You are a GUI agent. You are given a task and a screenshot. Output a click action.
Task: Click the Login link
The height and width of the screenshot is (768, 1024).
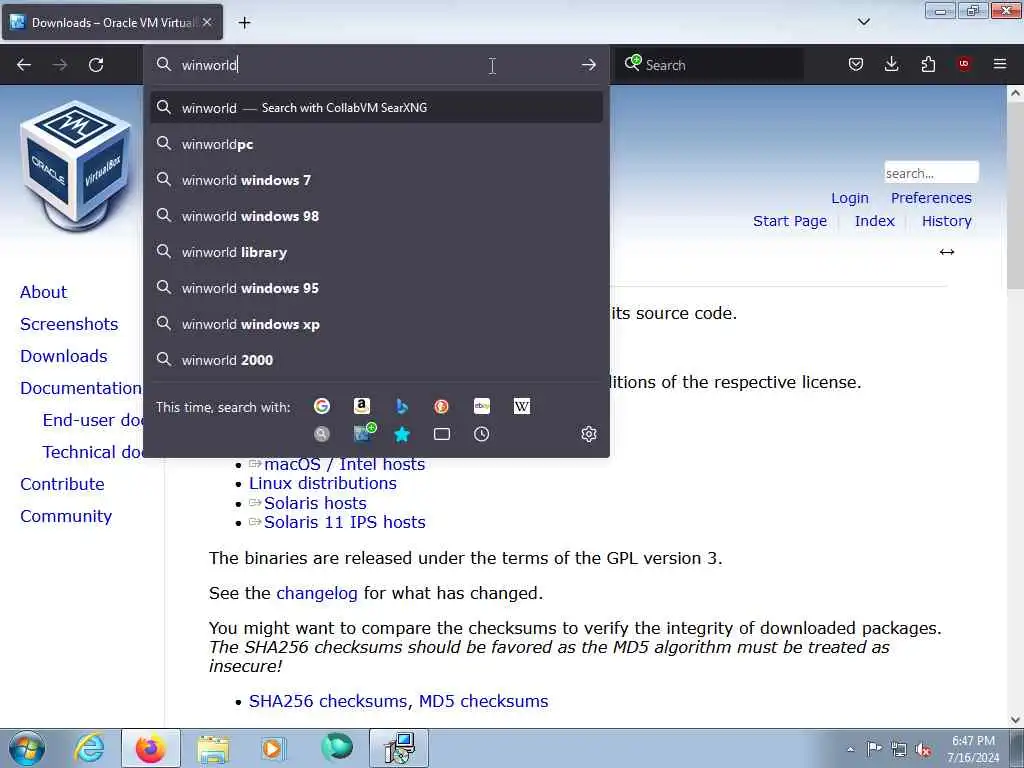[850, 198]
